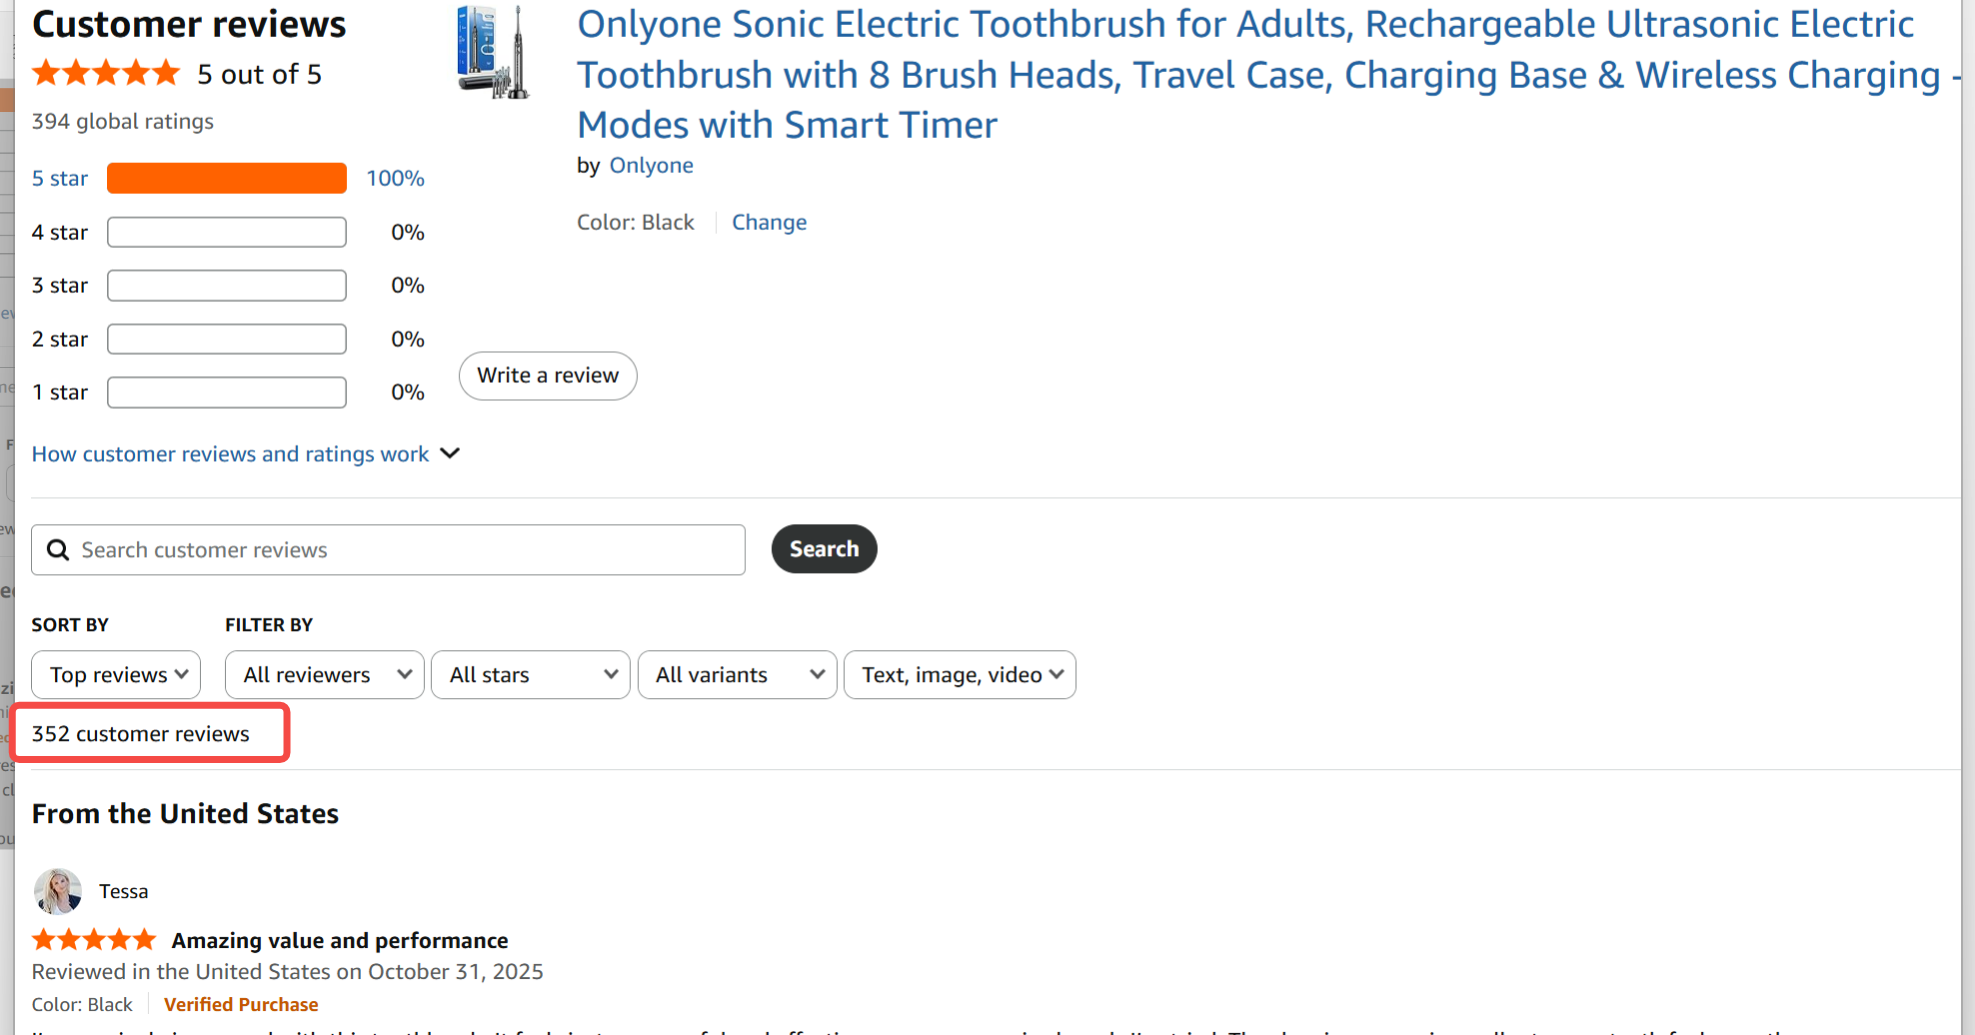The image size is (1975, 1035).
Task: Open the 'Top reviews' sort dropdown
Action: 116,675
